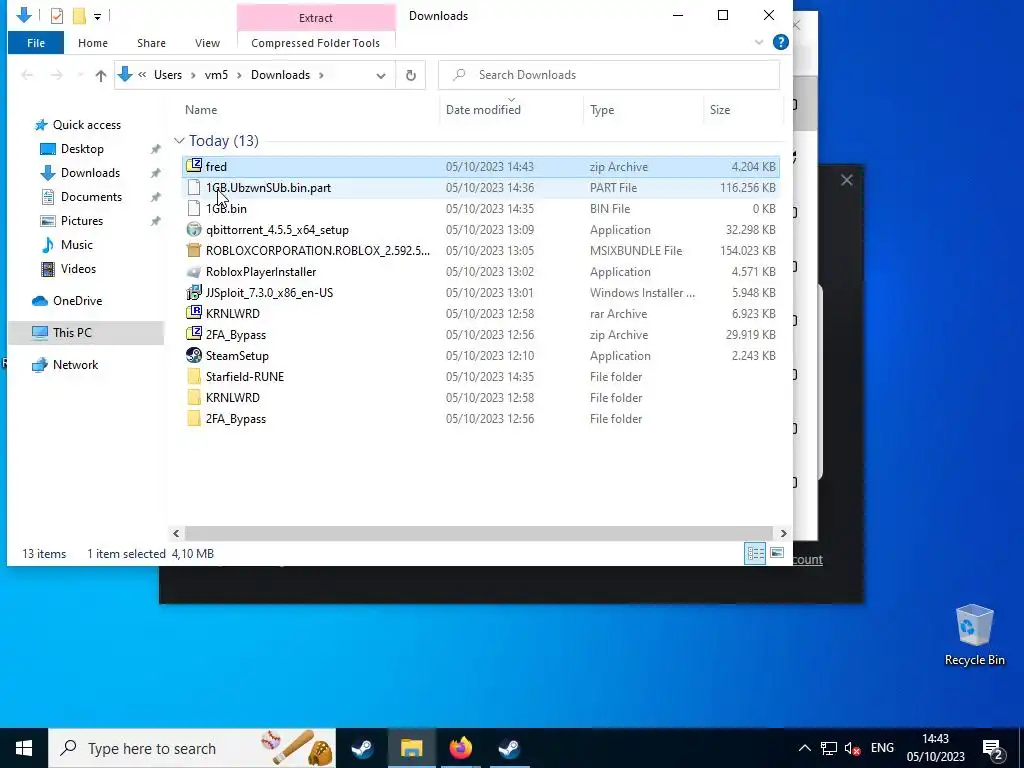
Task: Click the qbittorrent setup file icon
Action: (194, 229)
